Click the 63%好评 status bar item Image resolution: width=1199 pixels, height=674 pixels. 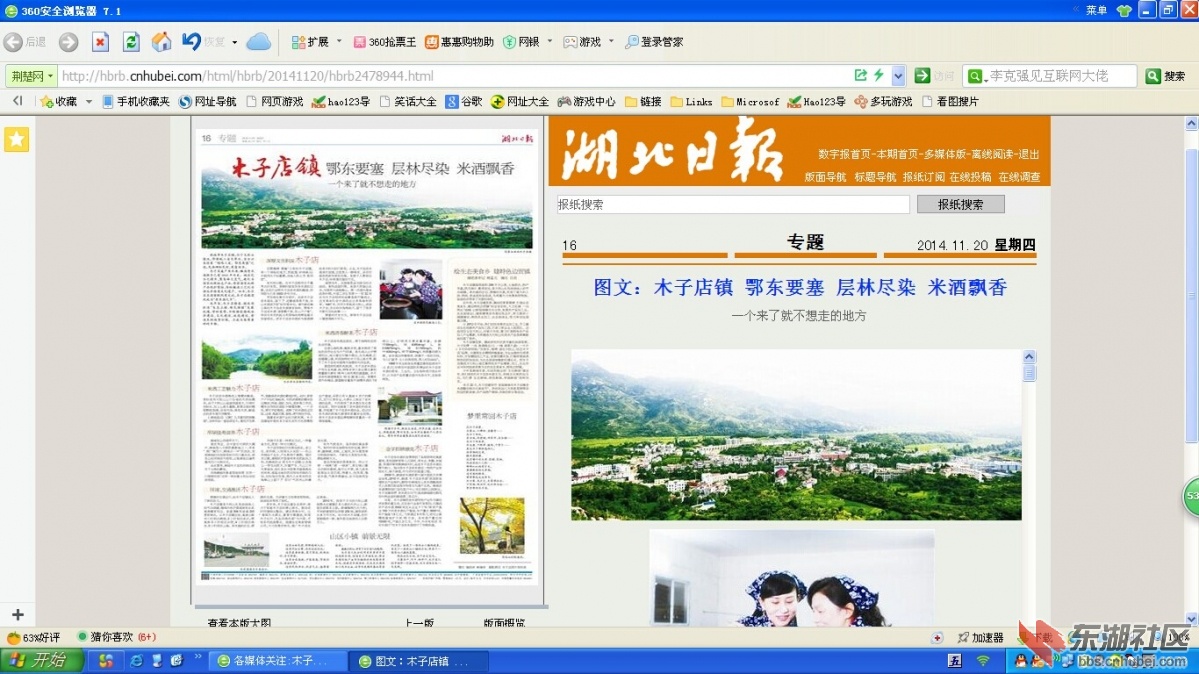(x=34, y=637)
